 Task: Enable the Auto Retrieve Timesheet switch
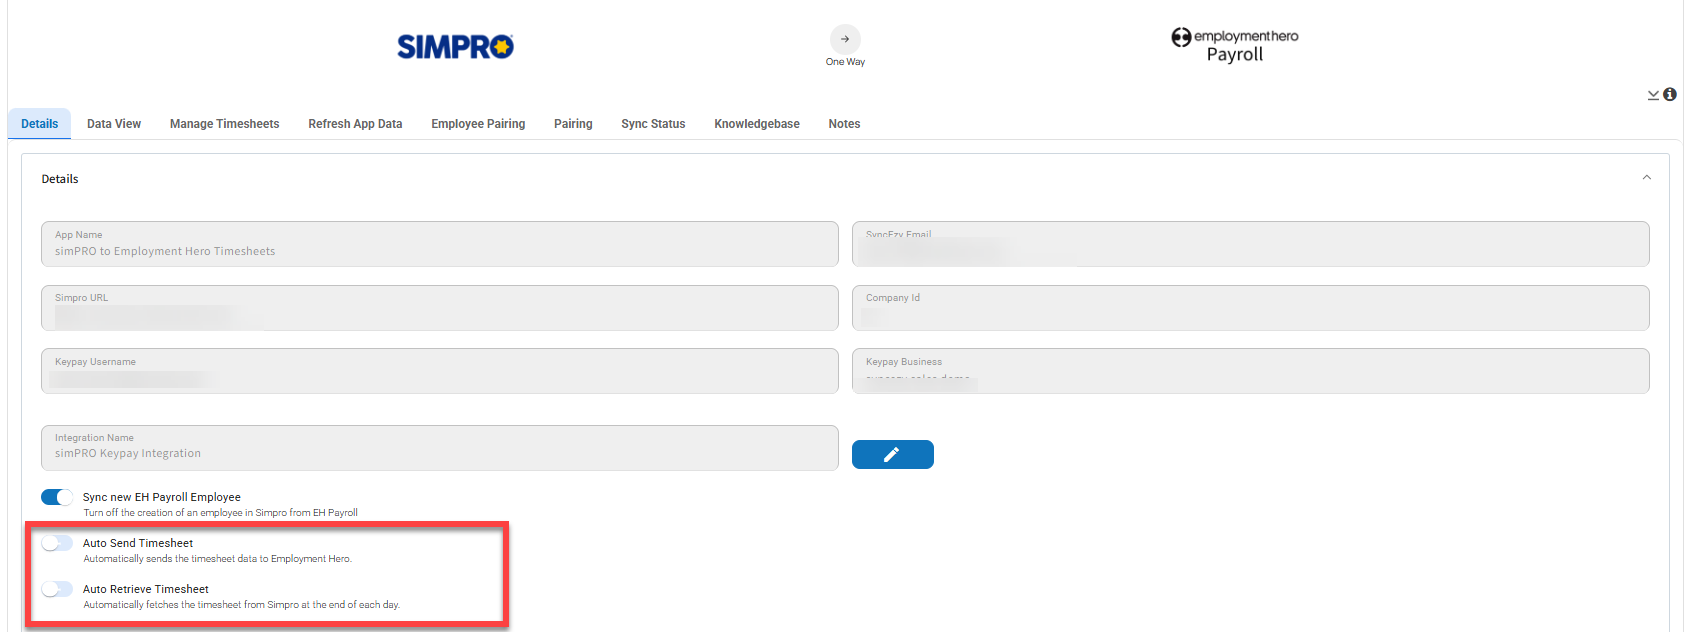tap(57, 589)
